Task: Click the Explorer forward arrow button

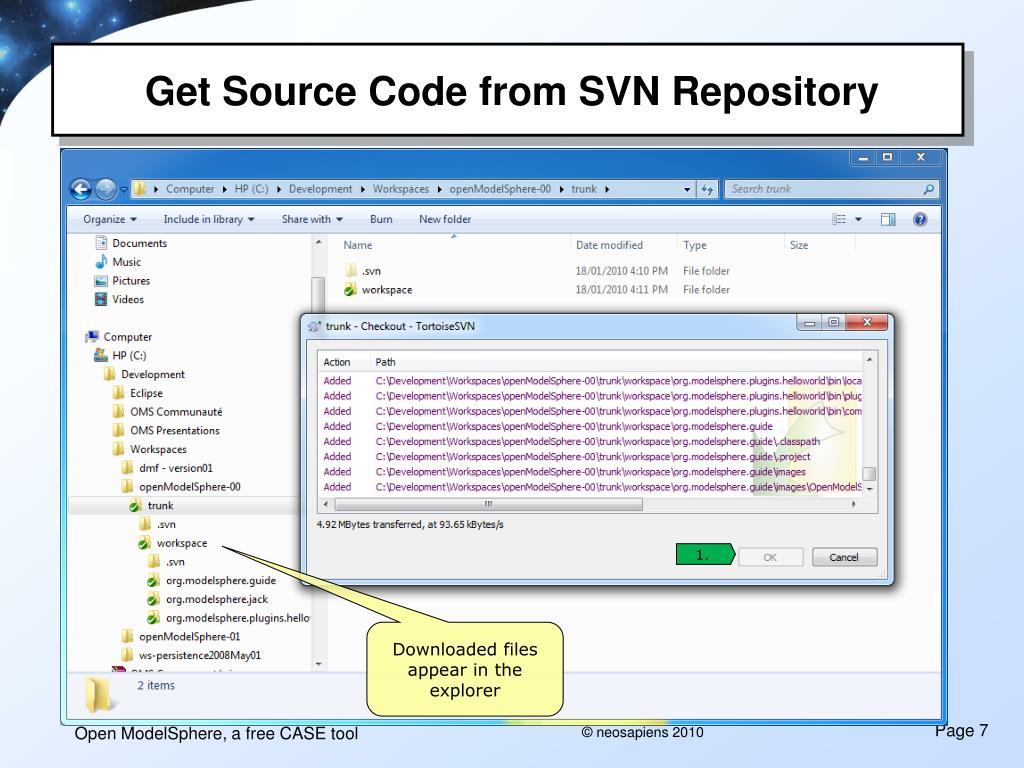Action: tap(105, 189)
